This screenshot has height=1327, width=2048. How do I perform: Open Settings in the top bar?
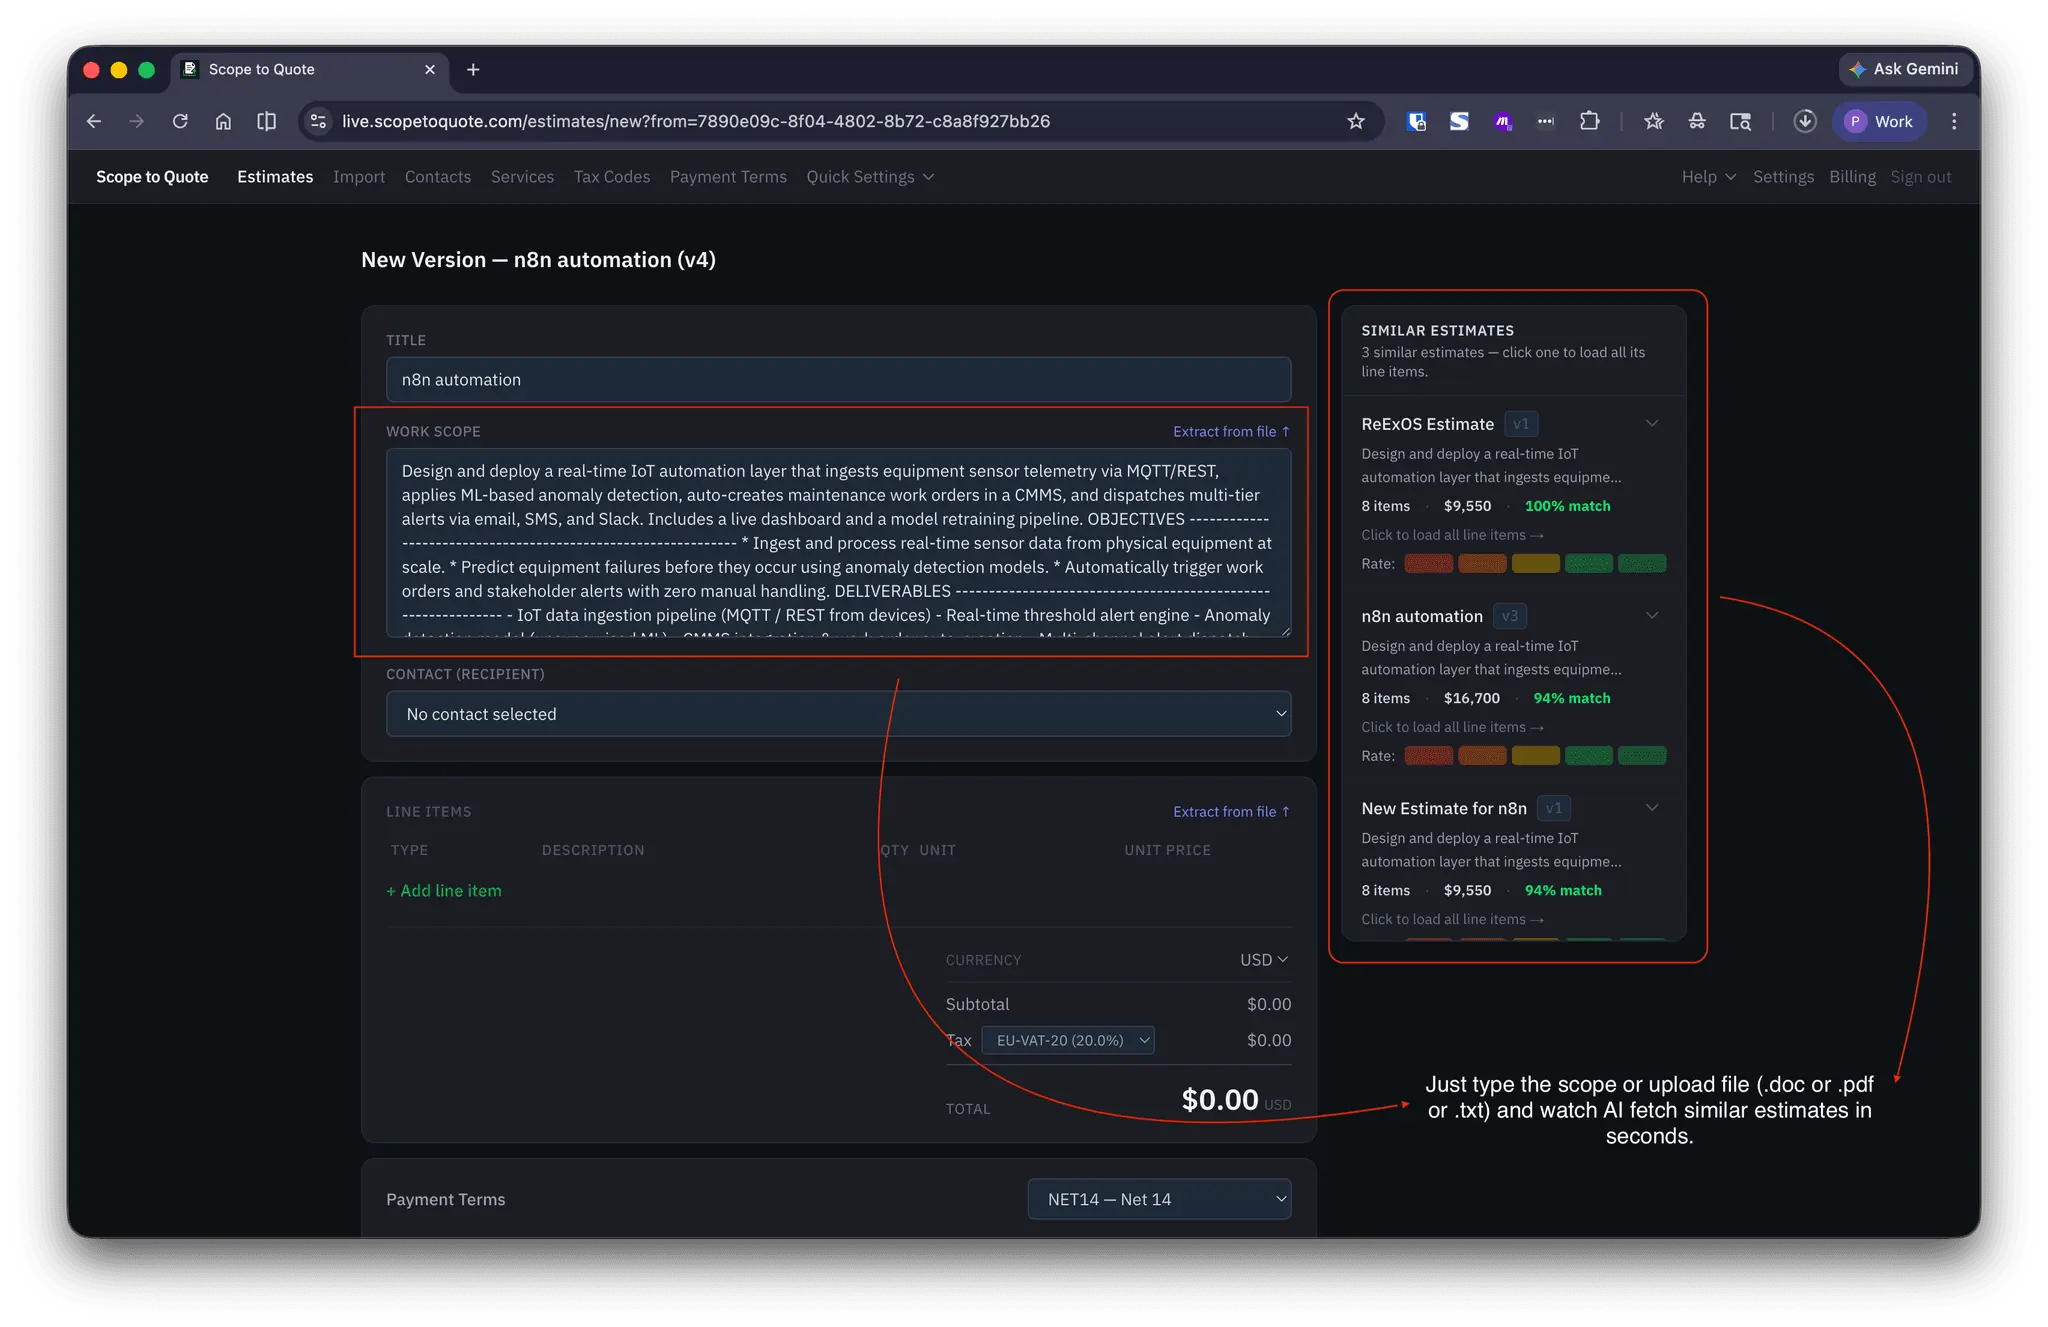[1783, 177]
